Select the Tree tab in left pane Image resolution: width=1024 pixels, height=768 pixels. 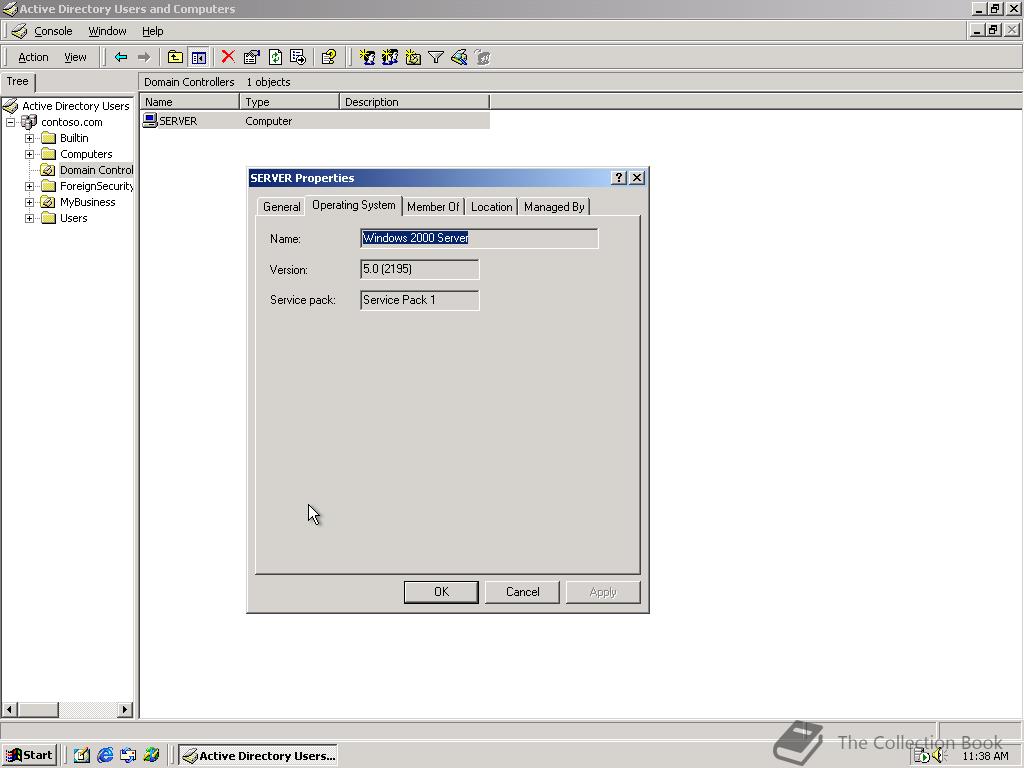(x=18, y=82)
